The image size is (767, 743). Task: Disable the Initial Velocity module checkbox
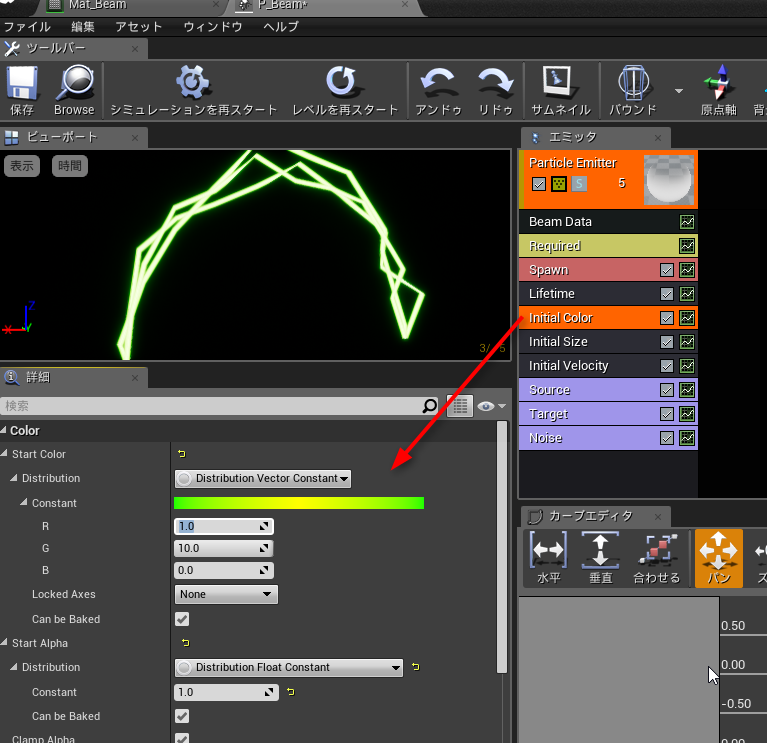(667, 366)
